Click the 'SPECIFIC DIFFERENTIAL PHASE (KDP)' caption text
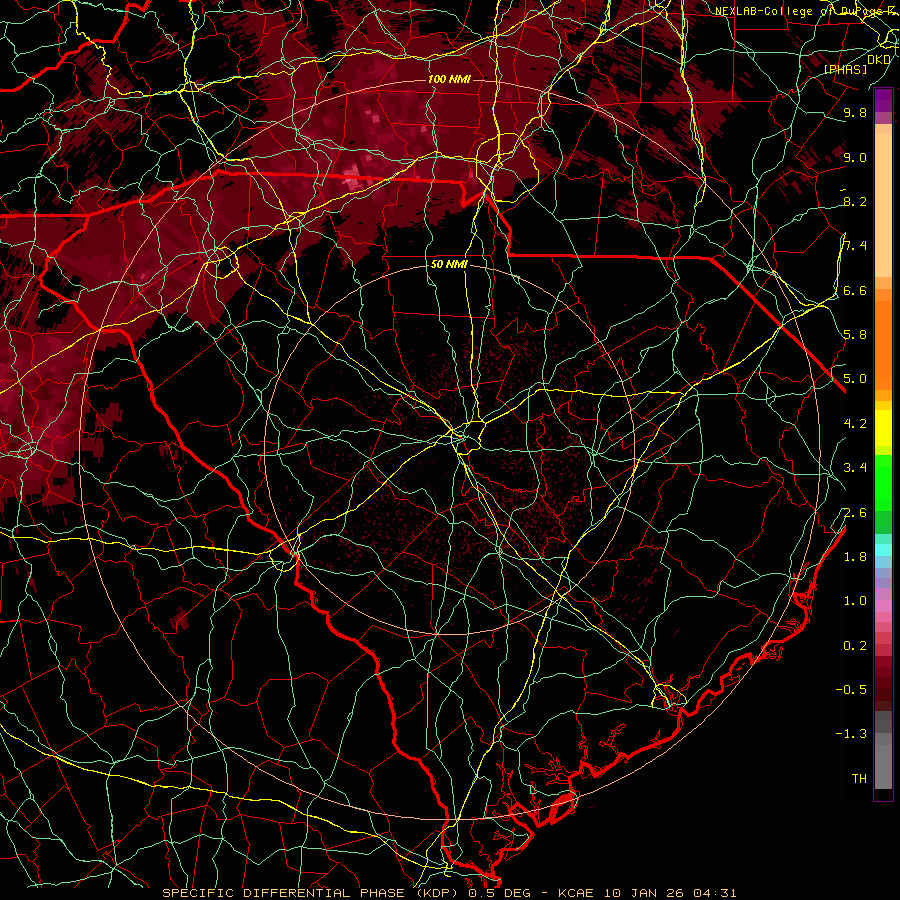 (312, 893)
